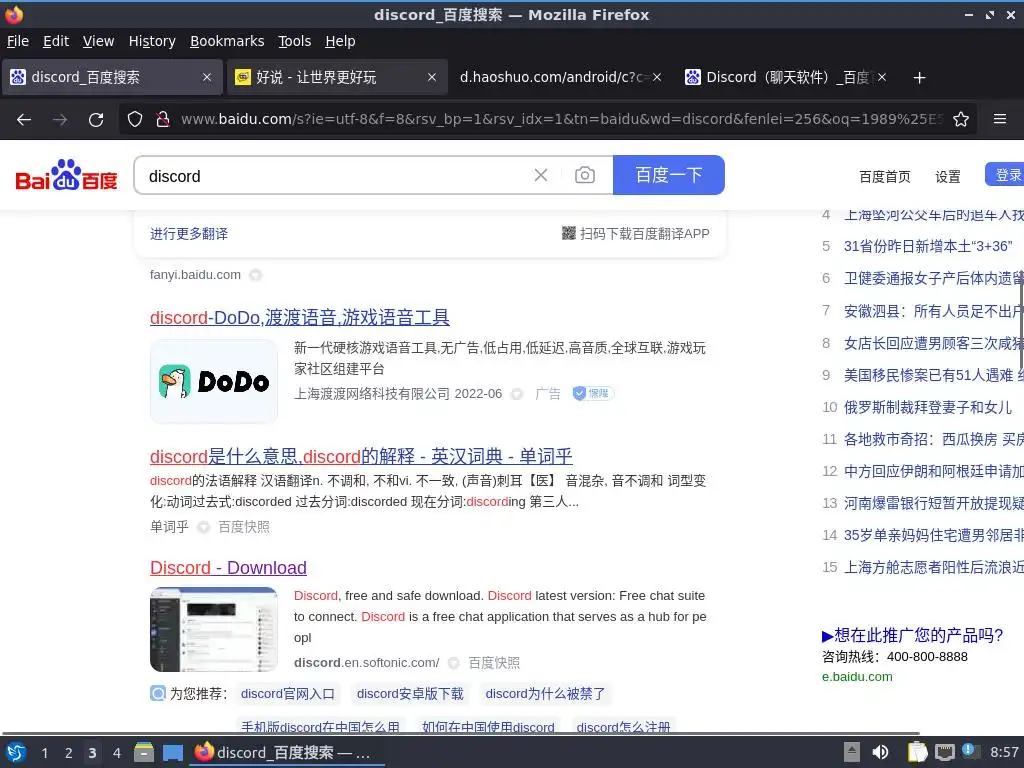Click the DoDo logo thumbnail
This screenshot has width=1024, height=768.
pyautogui.click(x=214, y=381)
